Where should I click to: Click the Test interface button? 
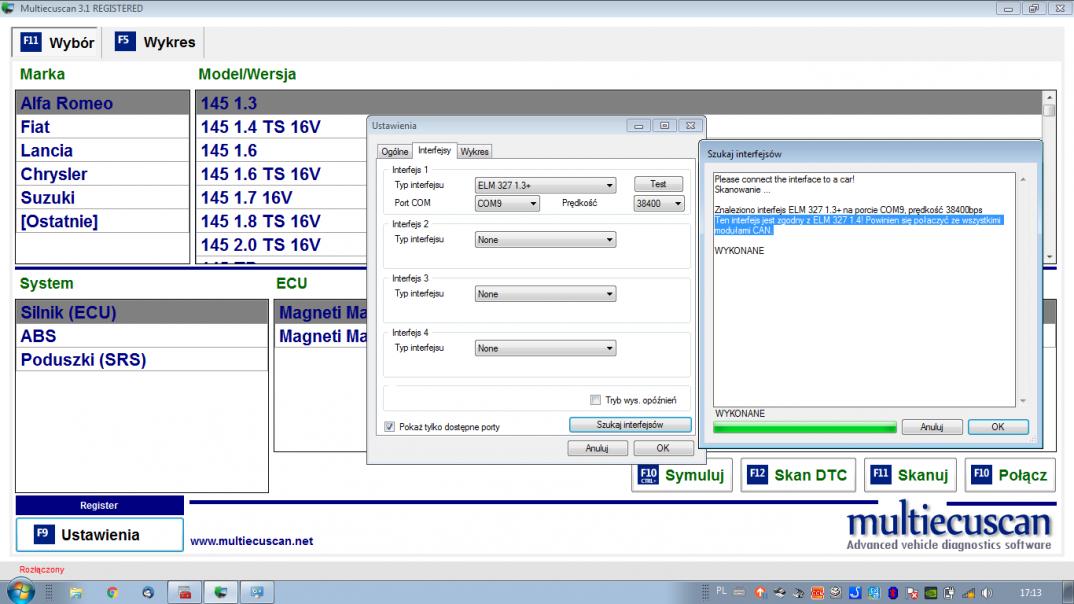point(658,184)
